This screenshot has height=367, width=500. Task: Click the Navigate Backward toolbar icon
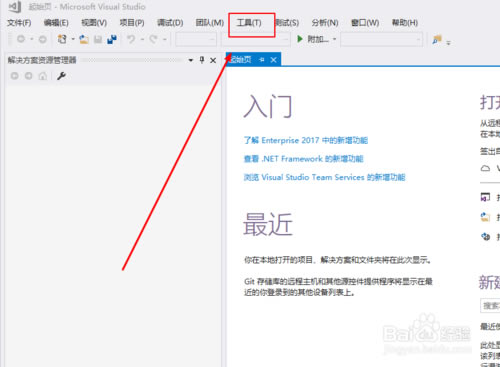pyautogui.click(x=21, y=39)
